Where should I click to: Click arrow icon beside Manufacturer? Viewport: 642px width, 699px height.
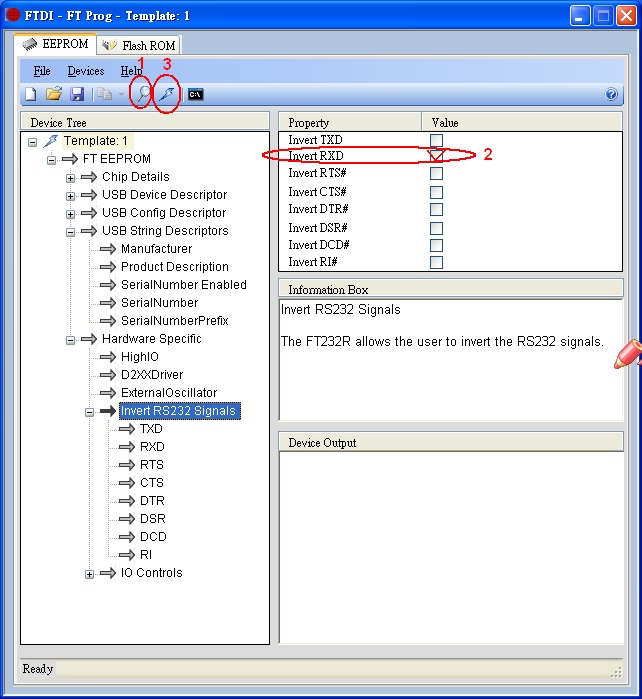click(x=108, y=249)
